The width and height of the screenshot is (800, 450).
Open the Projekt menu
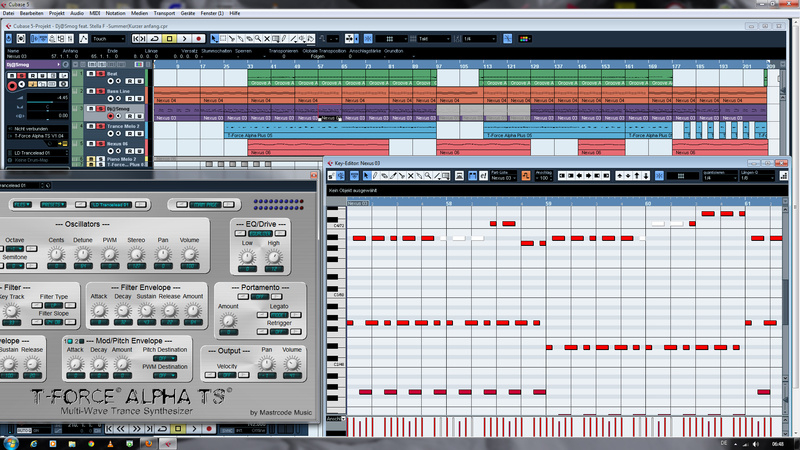pyautogui.click(x=57, y=13)
